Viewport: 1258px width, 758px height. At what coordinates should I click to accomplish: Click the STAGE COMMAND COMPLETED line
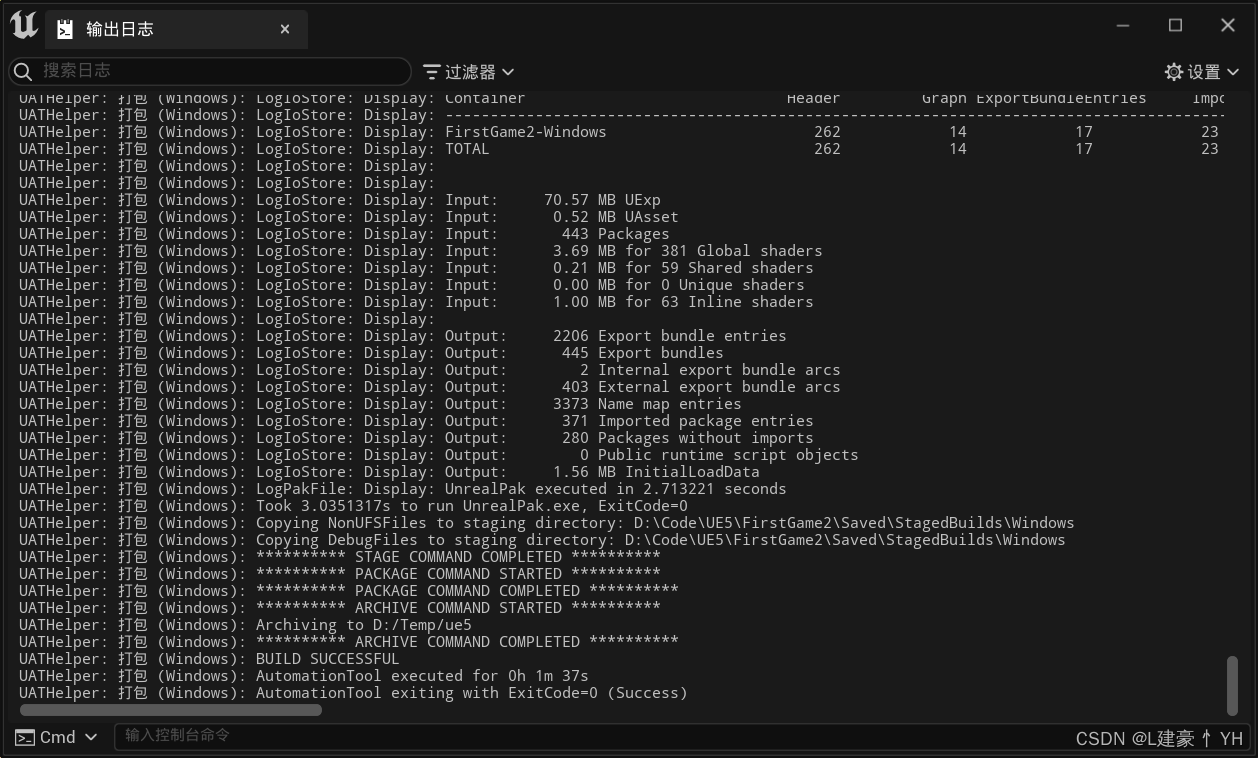[x=340, y=557]
